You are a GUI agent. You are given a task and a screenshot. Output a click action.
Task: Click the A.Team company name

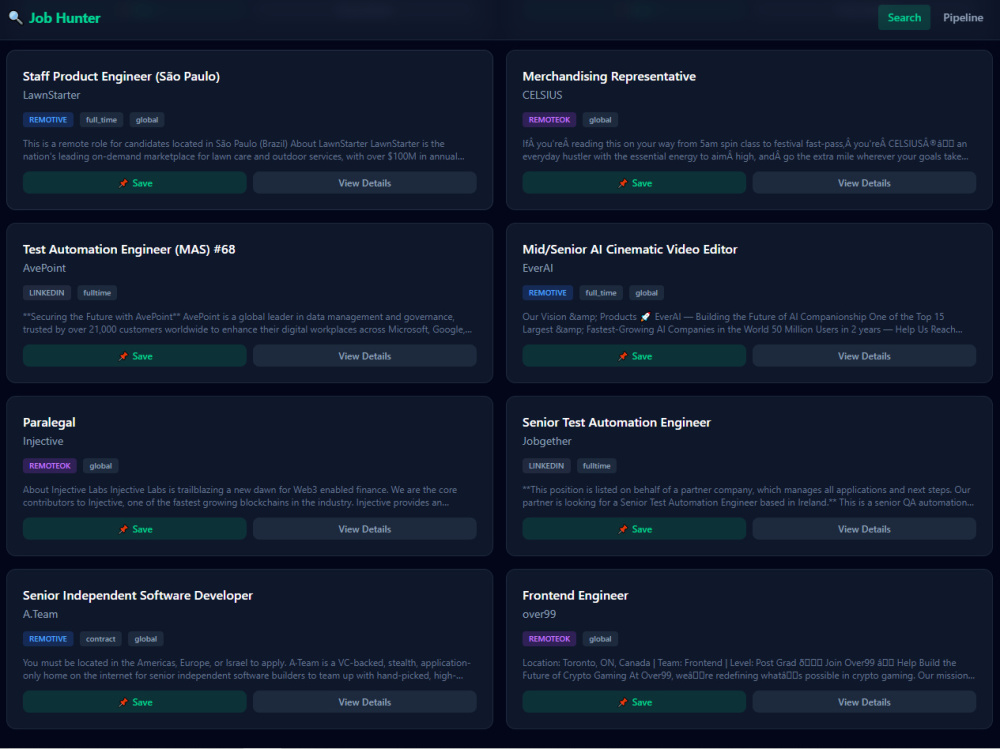tap(40, 614)
